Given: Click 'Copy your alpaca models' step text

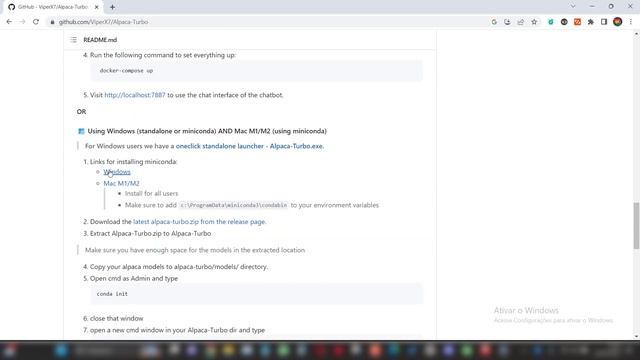Looking at the screenshot, I should (179, 267).
